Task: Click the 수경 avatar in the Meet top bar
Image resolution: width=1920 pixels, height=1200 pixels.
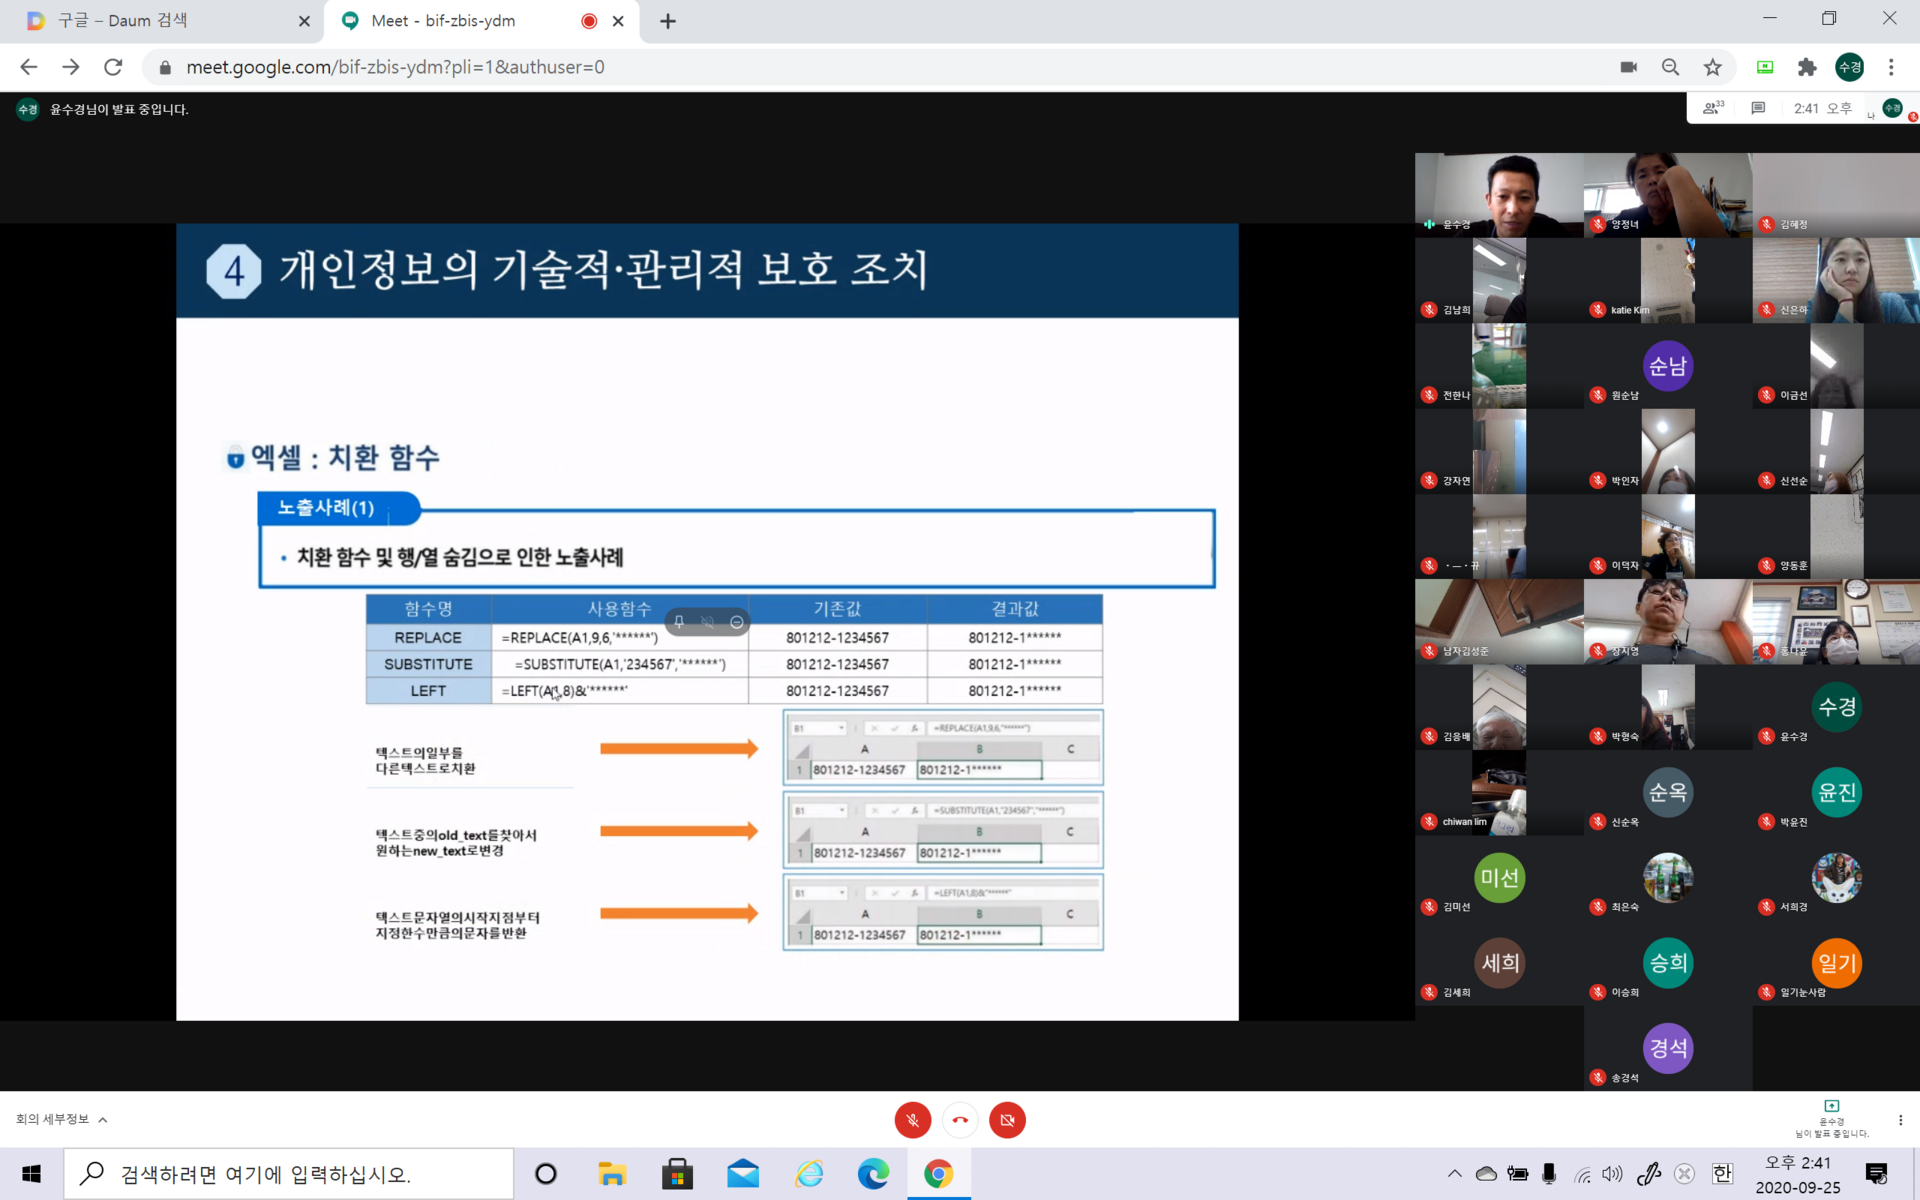Action: click(x=1892, y=108)
